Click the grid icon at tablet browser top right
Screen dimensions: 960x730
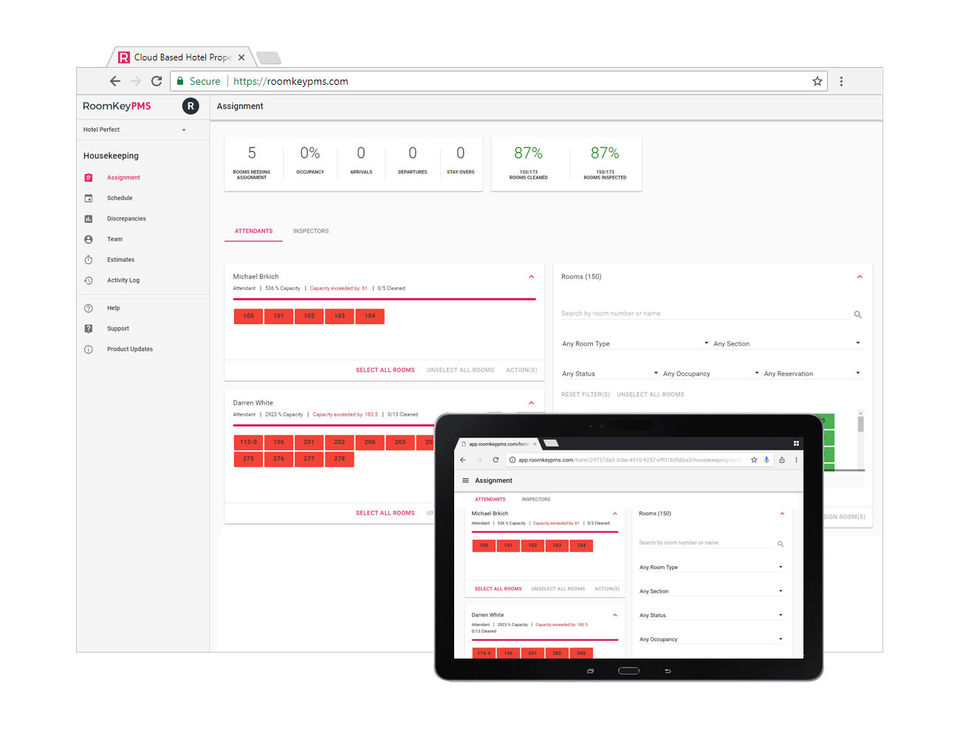pos(796,443)
